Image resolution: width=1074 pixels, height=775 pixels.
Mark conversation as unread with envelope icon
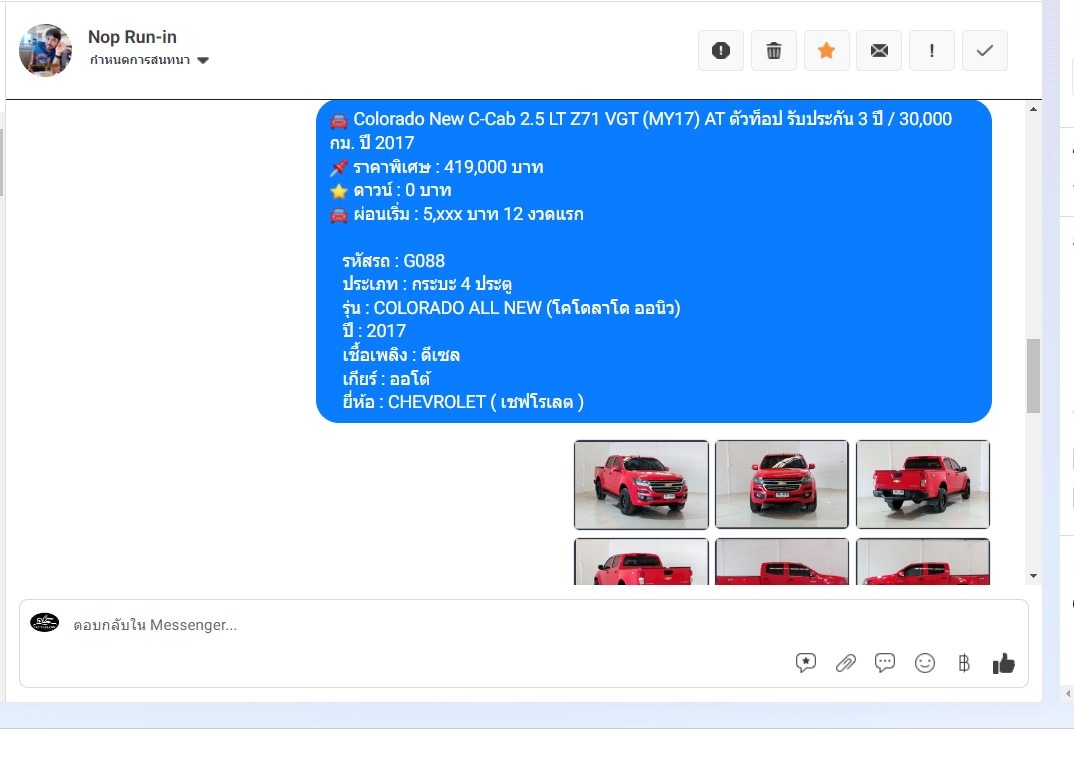879,51
